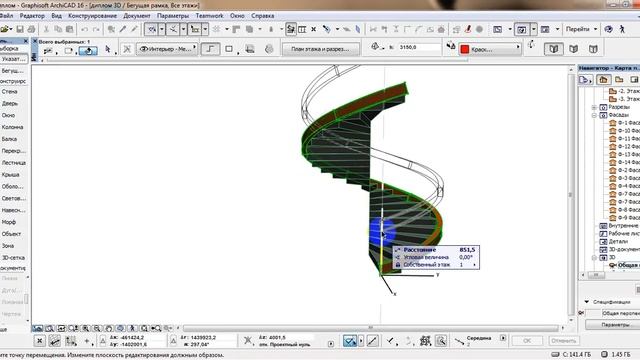Select the eyedropper pick-up parameters tool
The image size is (640, 360).
coord(123,29)
